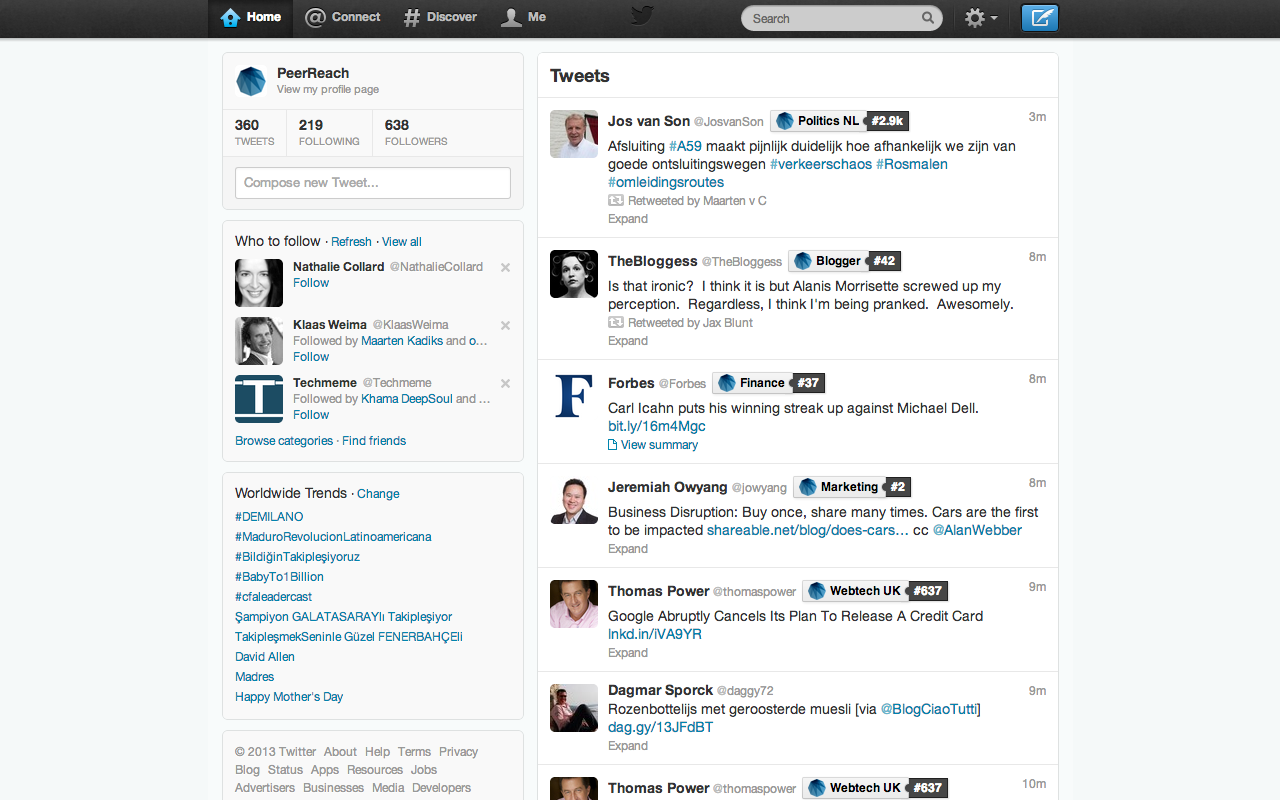The width and height of the screenshot is (1280, 800).
Task: Open the Developers footer link
Action: [x=442, y=788]
